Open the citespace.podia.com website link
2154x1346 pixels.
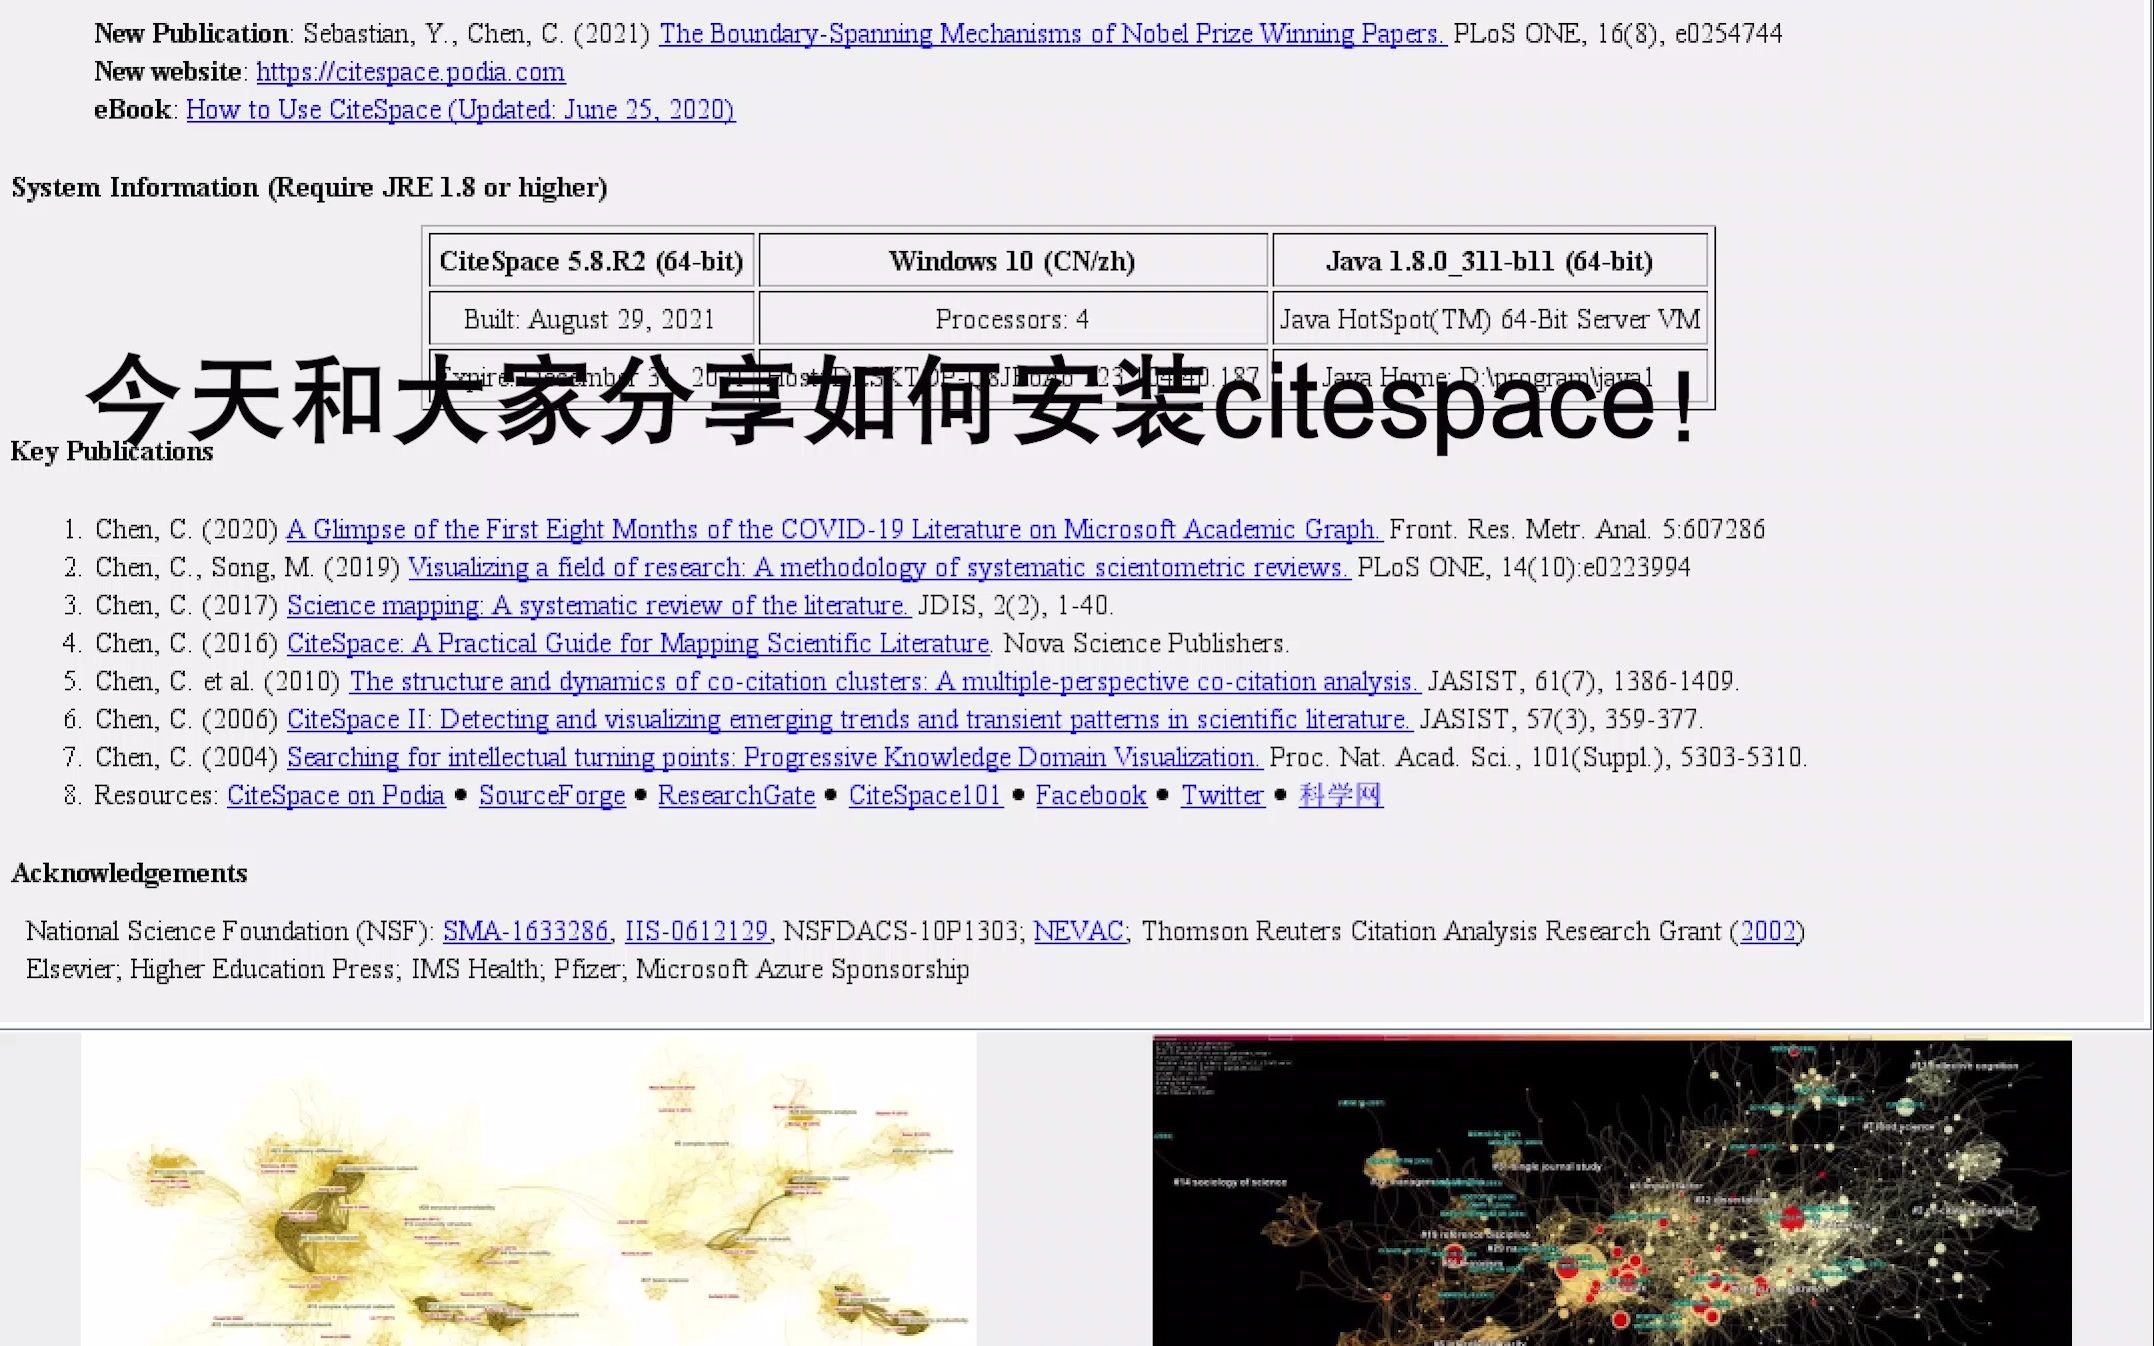[x=410, y=72]
